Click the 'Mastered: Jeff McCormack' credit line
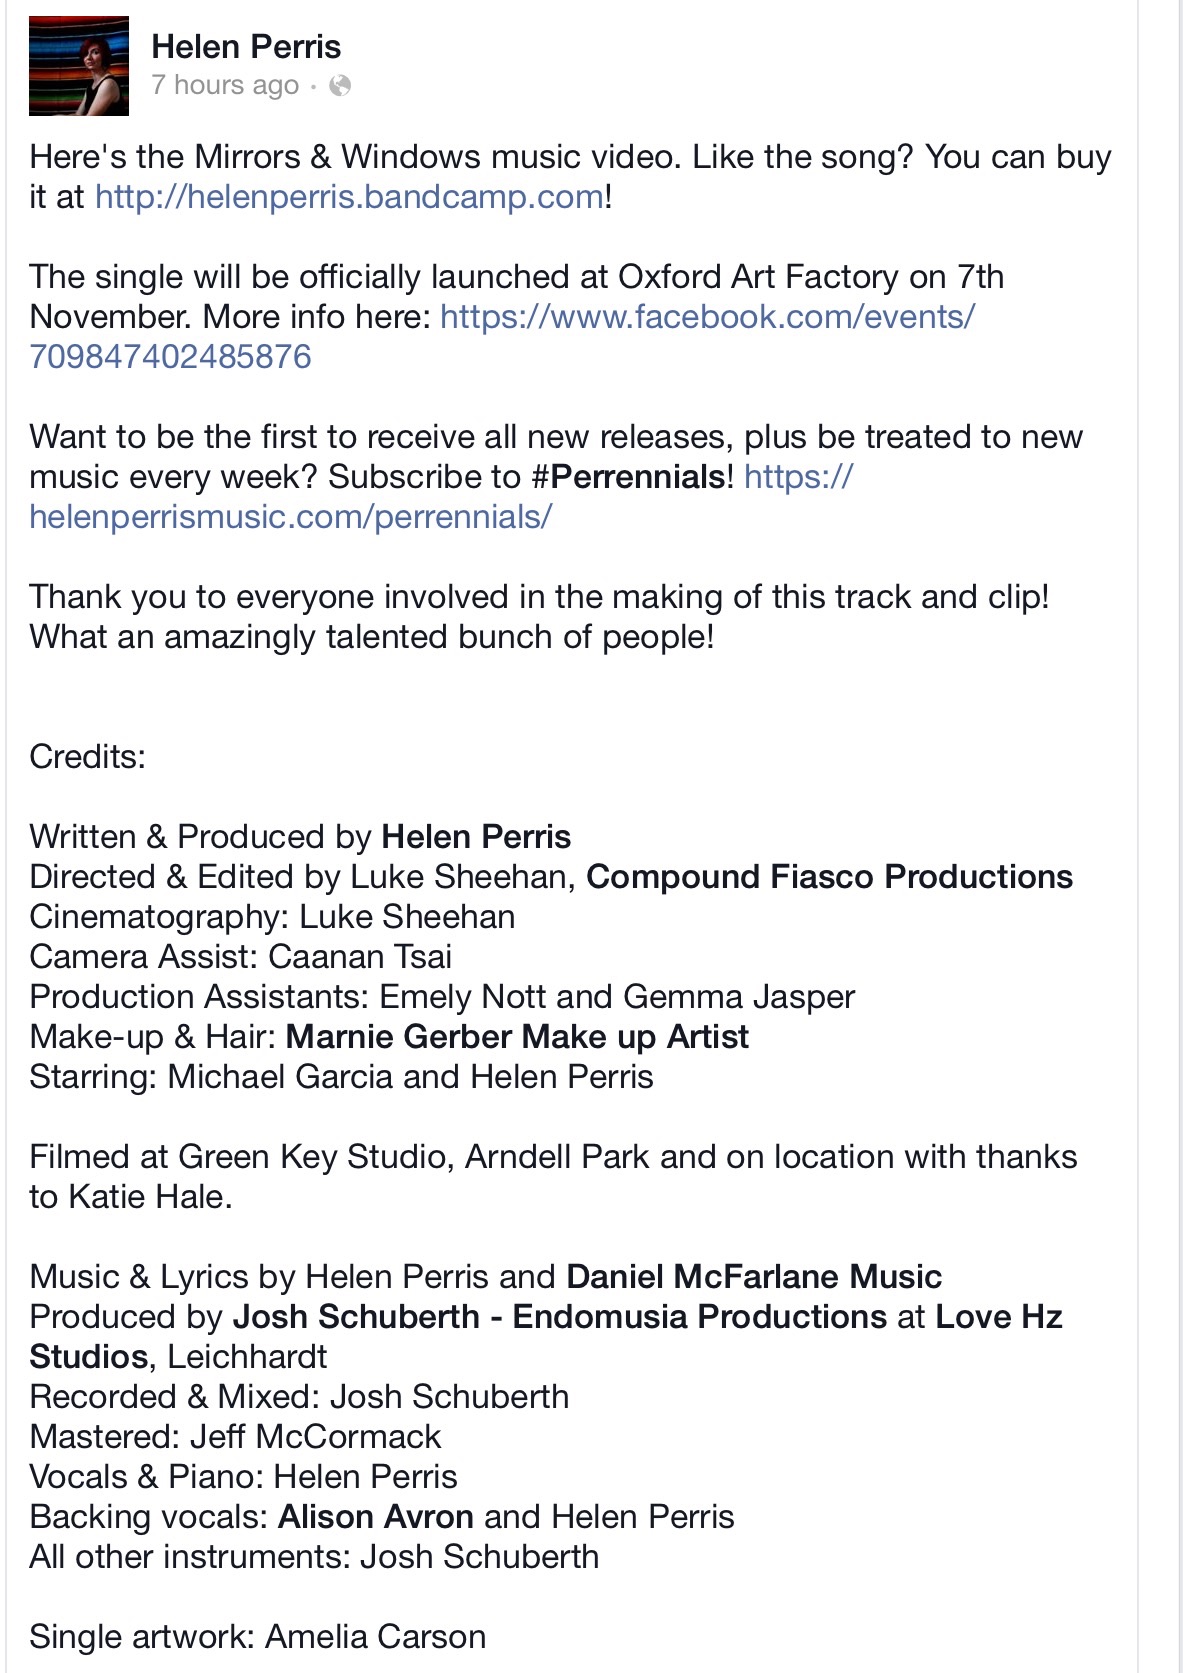 click(x=235, y=1437)
